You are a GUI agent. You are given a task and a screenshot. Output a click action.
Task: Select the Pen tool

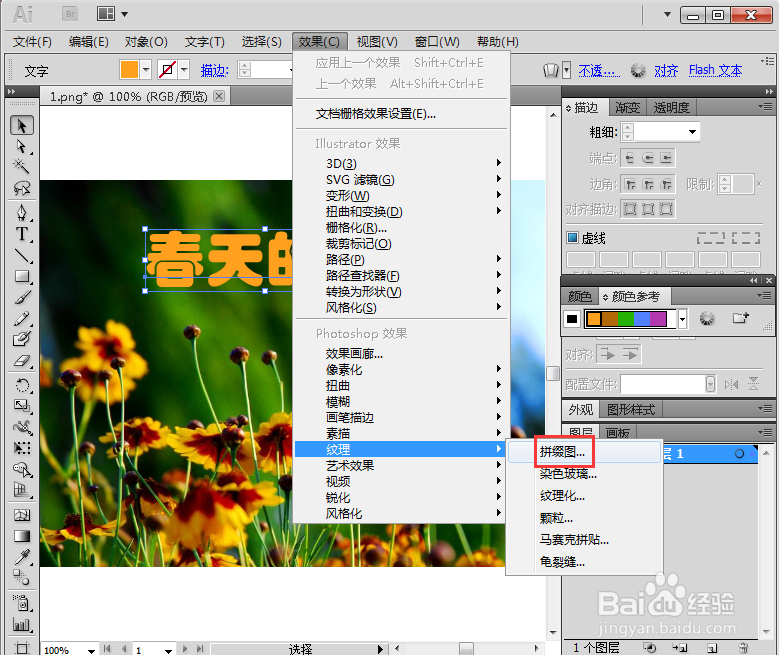(x=21, y=212)
